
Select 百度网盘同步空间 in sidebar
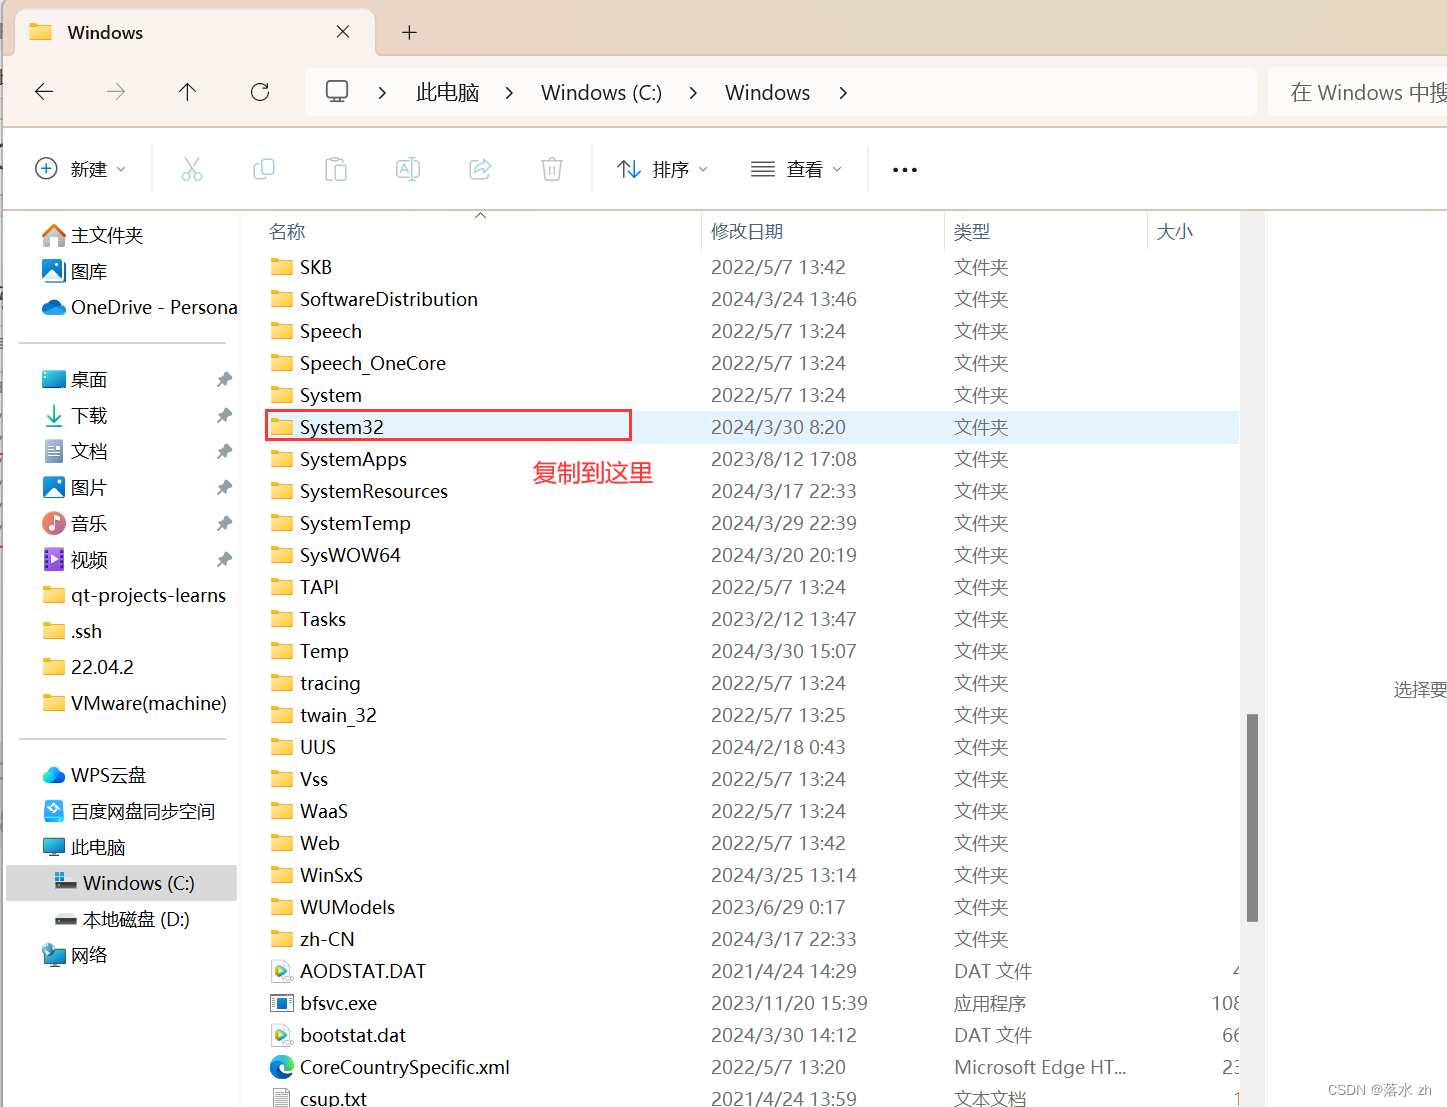click(129, 811)
